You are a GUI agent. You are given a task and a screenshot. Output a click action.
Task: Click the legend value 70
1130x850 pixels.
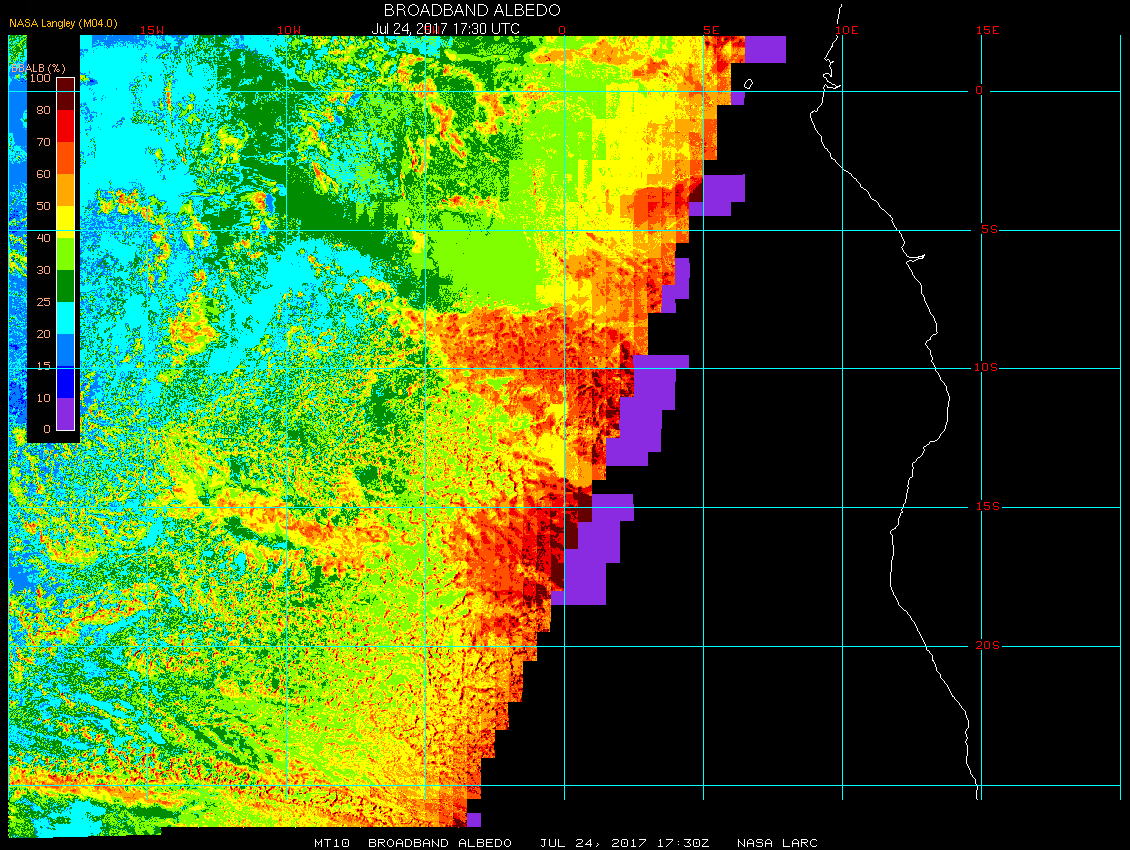[43, 142]
